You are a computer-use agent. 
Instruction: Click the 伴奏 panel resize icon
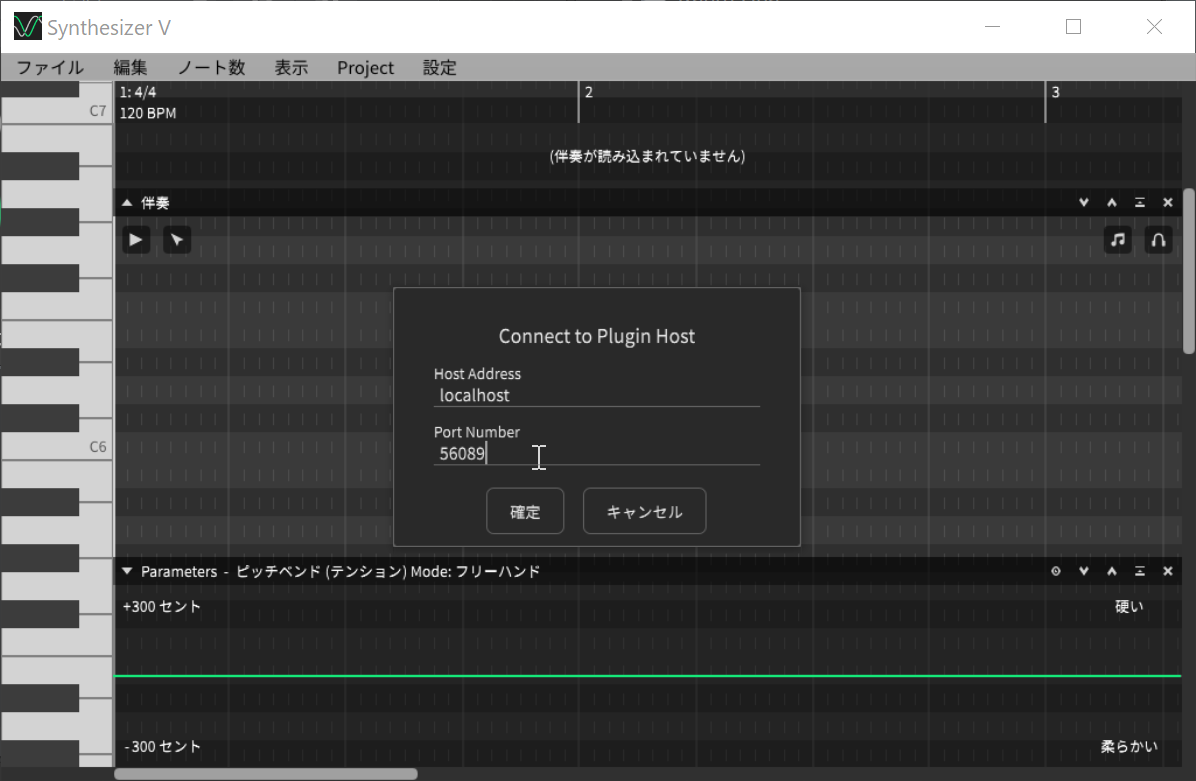pyautogui.click(x=1140, y=203)
